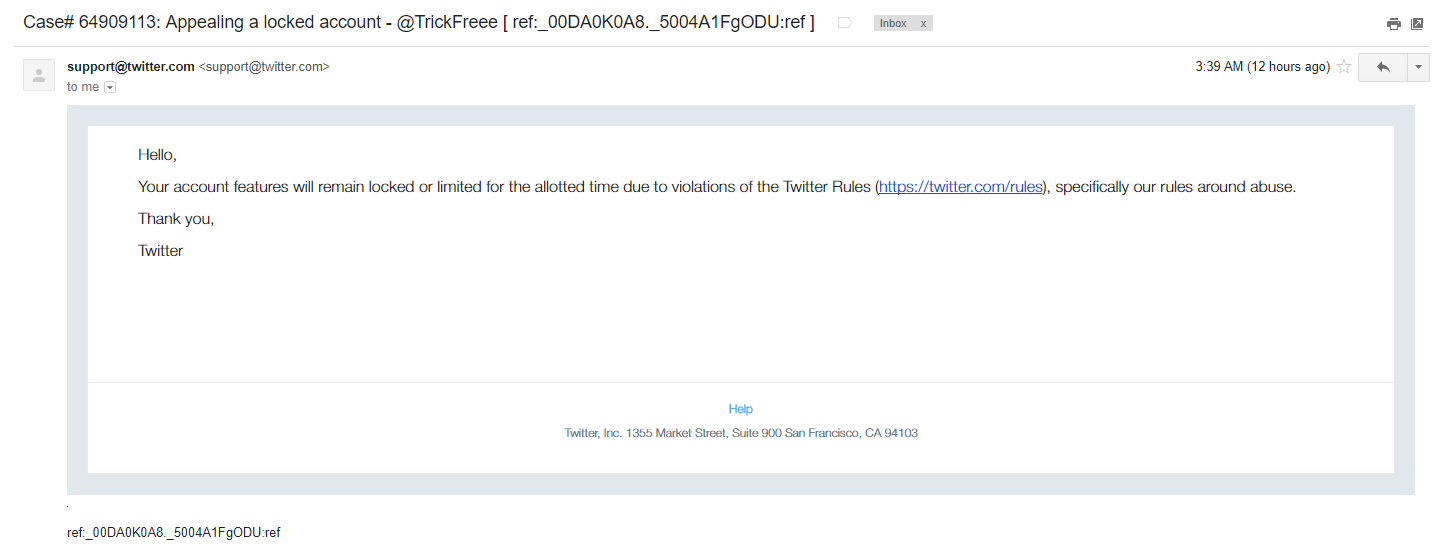The image size is (1455, 551).
Task: Click the 3:39 AM timestamp
Action: click(x=1262, y=67)
